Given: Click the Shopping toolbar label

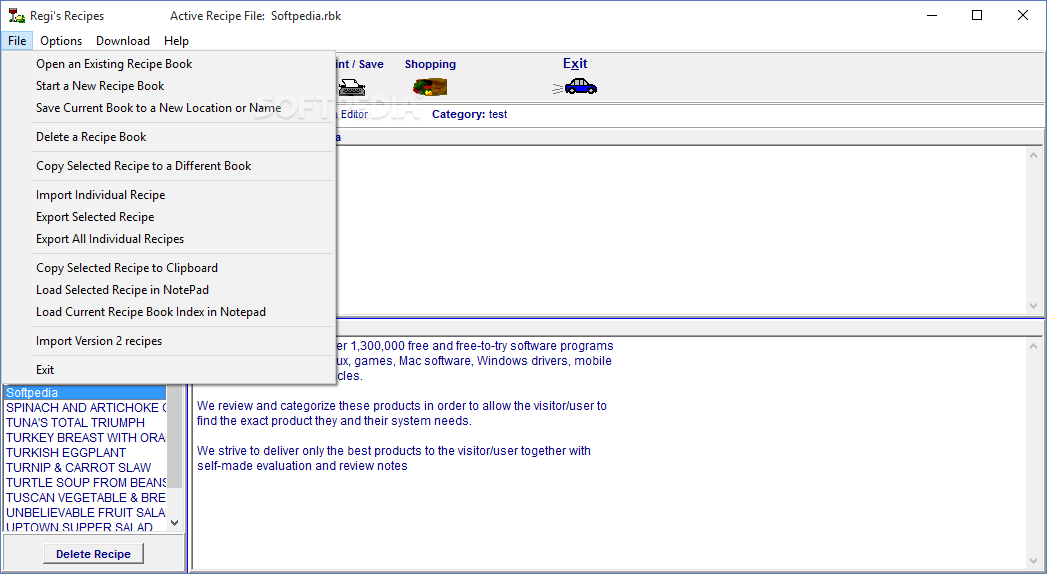Looking at the screenshot, I should 430,64.
